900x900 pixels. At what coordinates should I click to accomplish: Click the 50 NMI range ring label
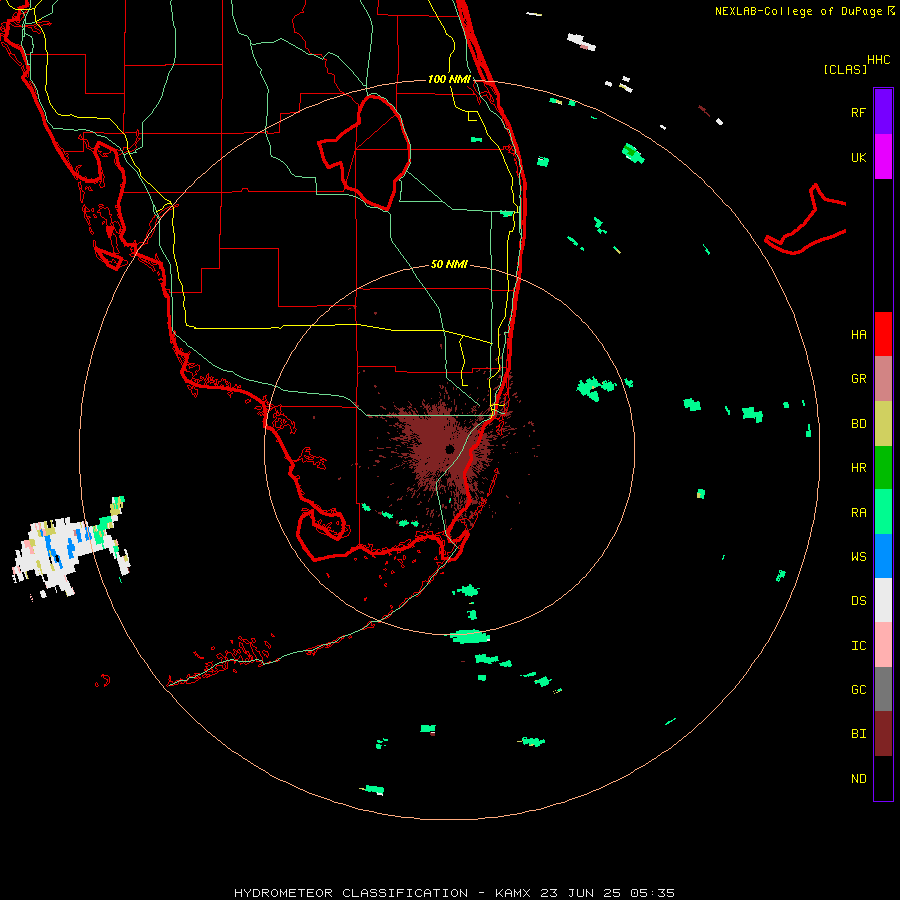(x=449, y=264)
